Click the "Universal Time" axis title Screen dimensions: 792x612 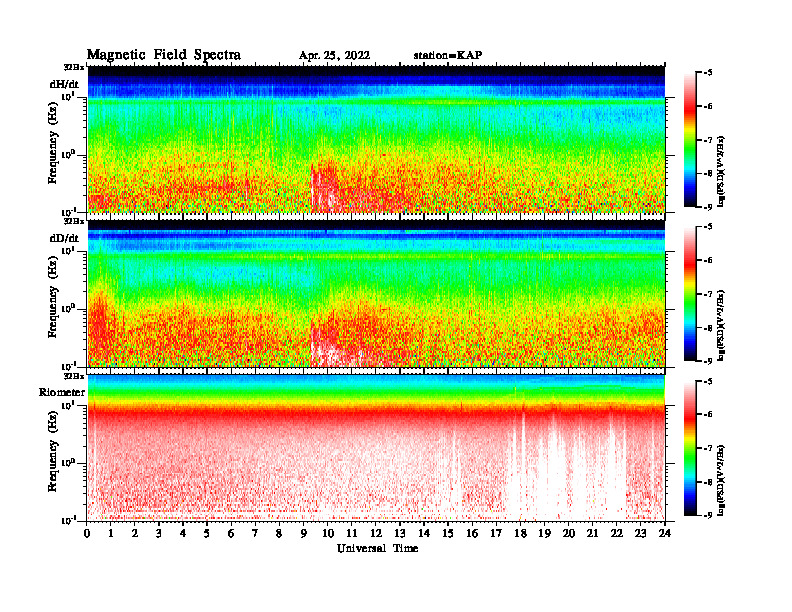377,548
